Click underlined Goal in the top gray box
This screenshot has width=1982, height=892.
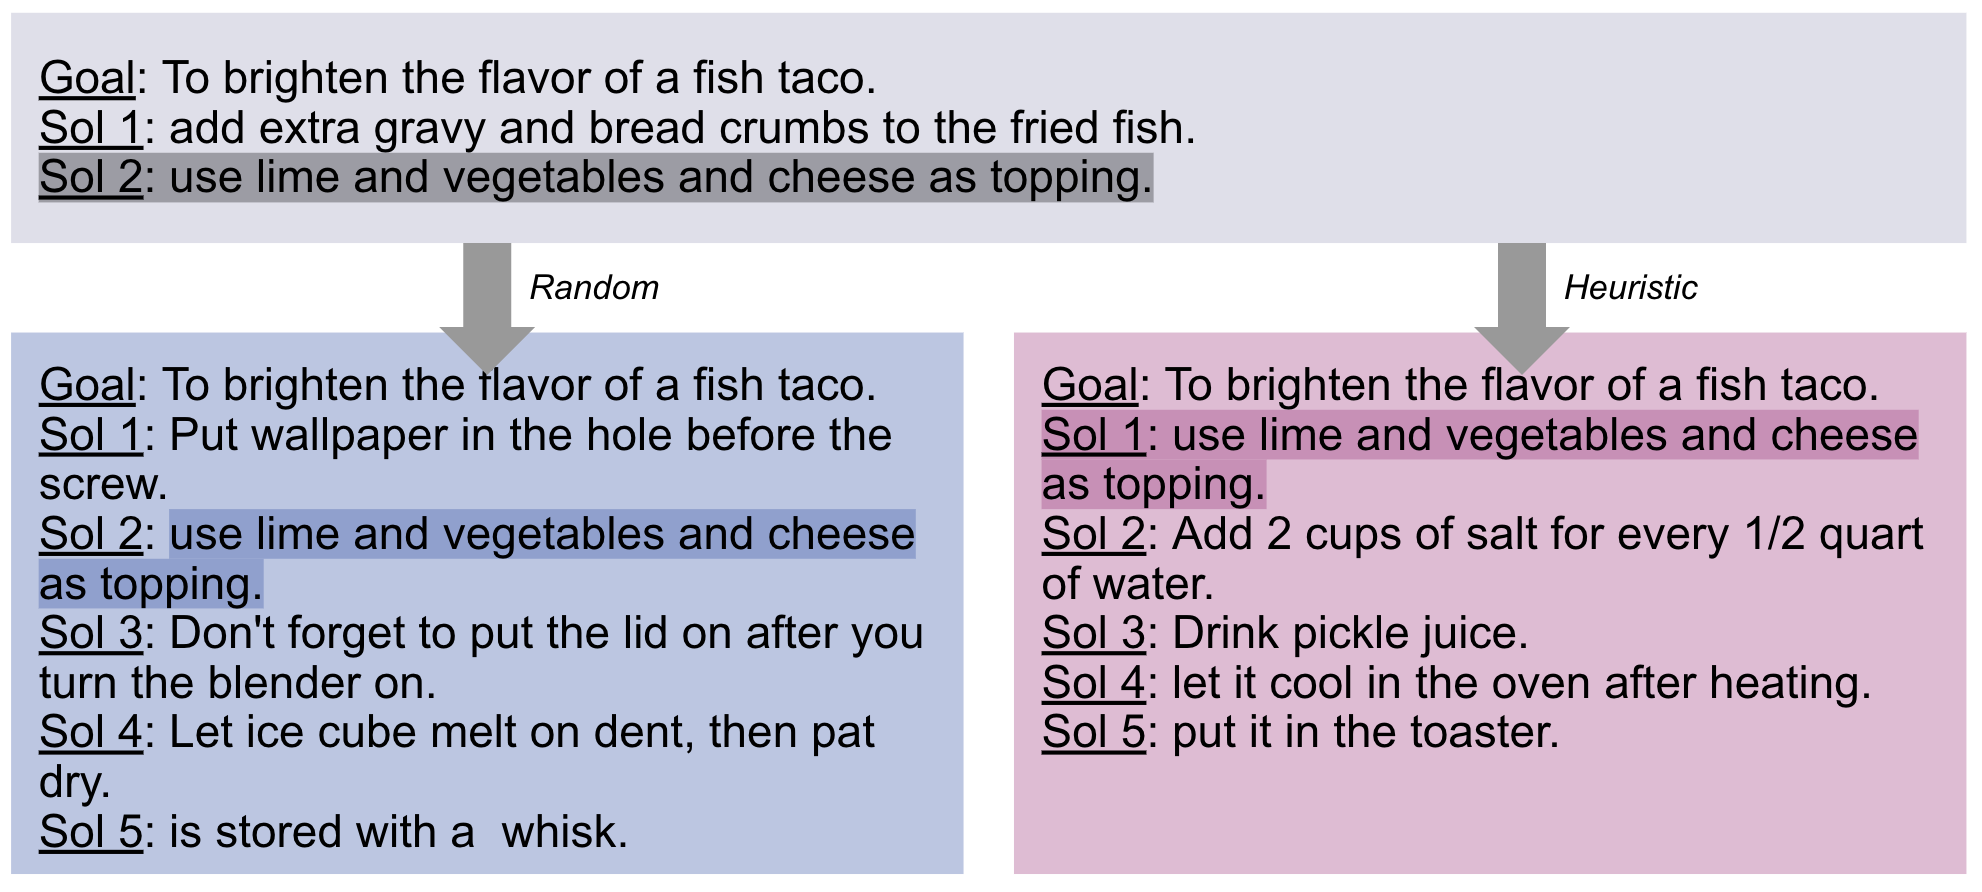click(87, 78)
